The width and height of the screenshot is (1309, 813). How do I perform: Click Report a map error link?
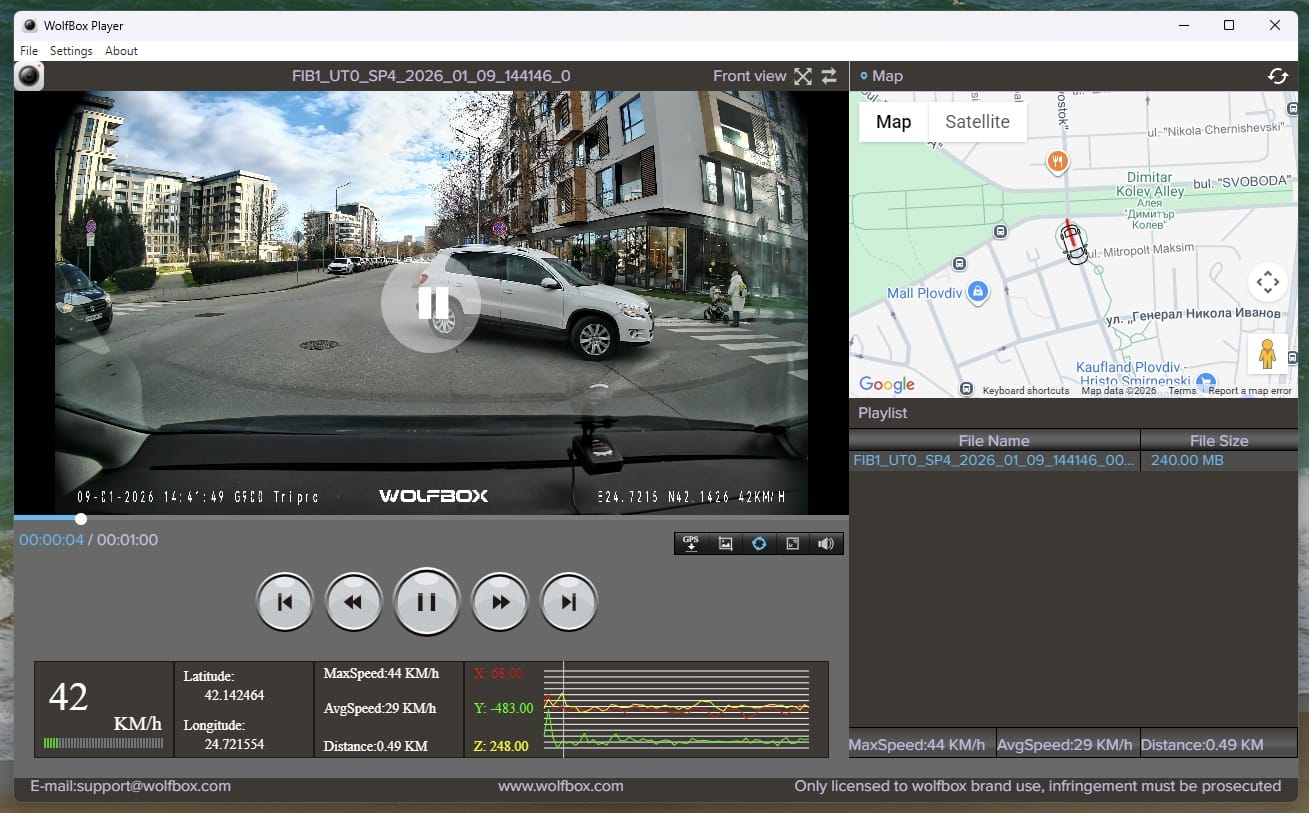[1250, 391]
